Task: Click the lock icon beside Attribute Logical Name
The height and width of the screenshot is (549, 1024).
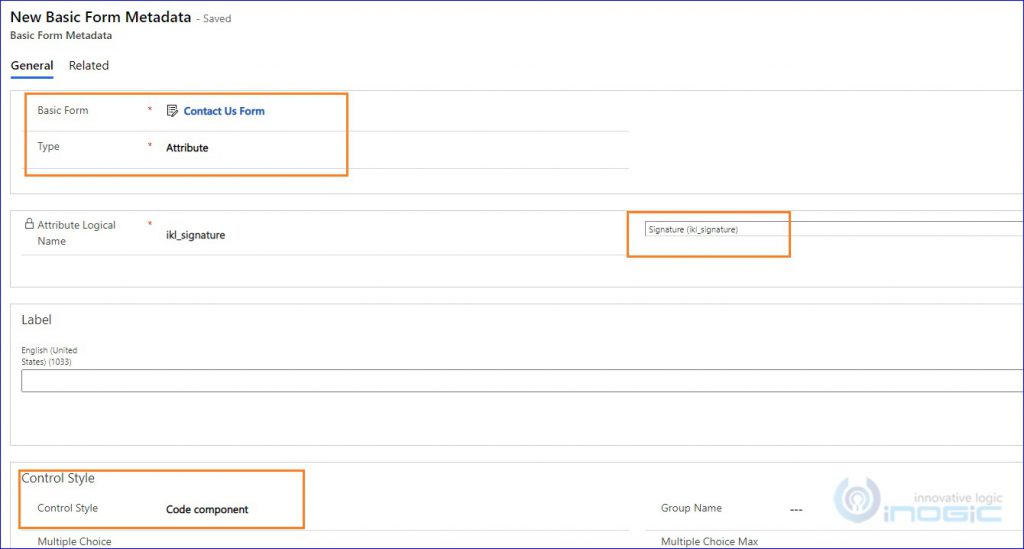Action: coord(28,225)
